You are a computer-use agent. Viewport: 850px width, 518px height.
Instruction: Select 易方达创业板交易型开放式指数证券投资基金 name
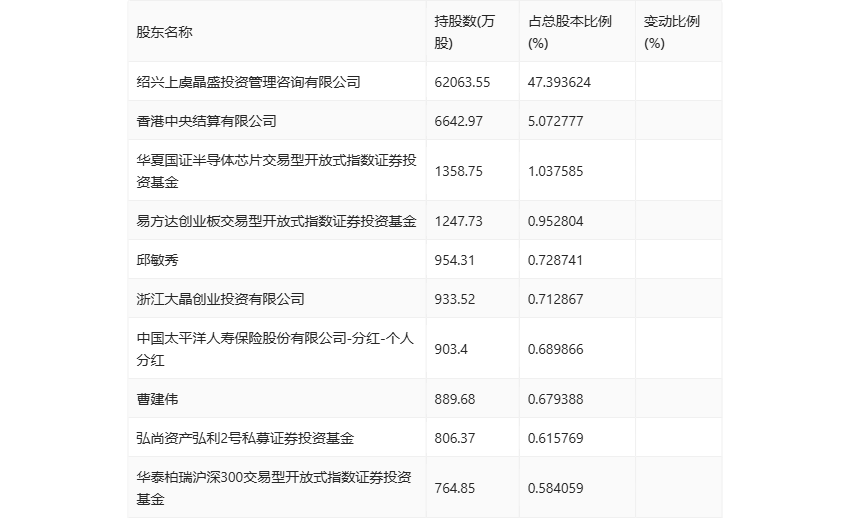click(276, 221)
